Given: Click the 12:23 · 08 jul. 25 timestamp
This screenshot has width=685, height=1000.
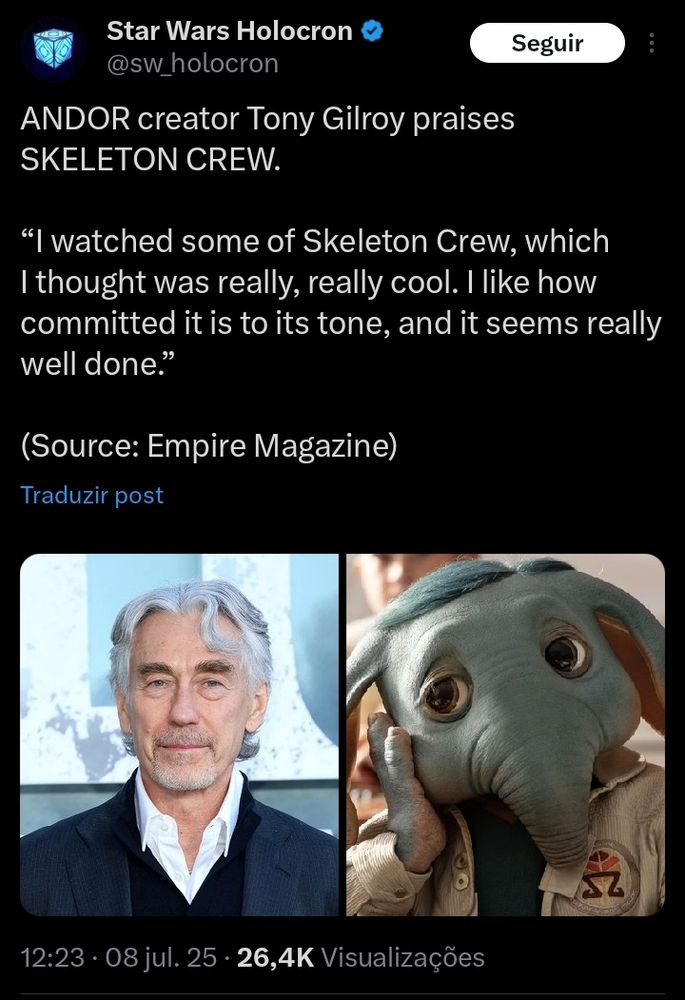Looking at the screenshot, I should point(119,957).
